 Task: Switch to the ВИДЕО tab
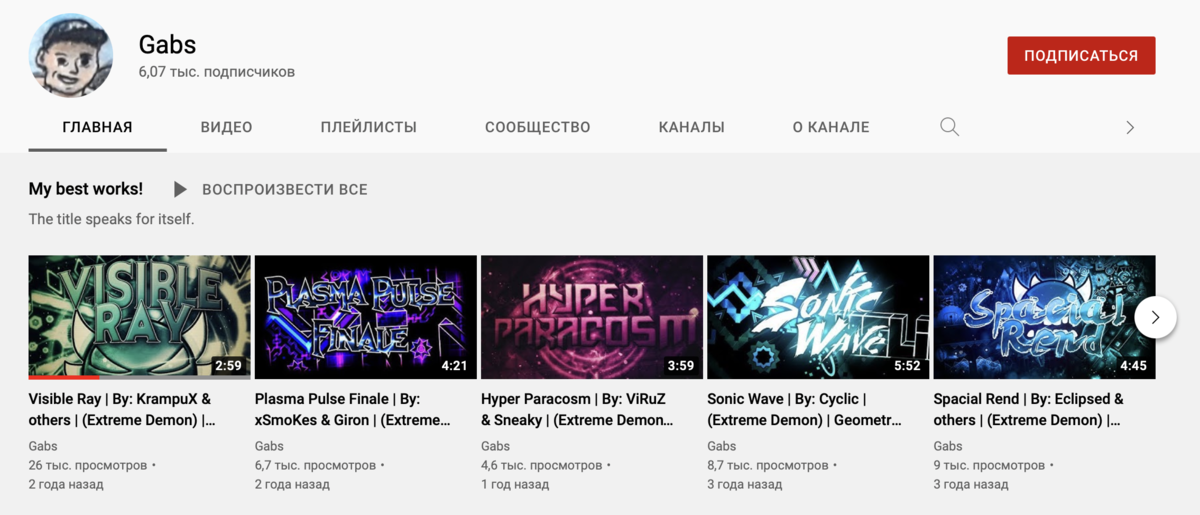click(226, 127)
